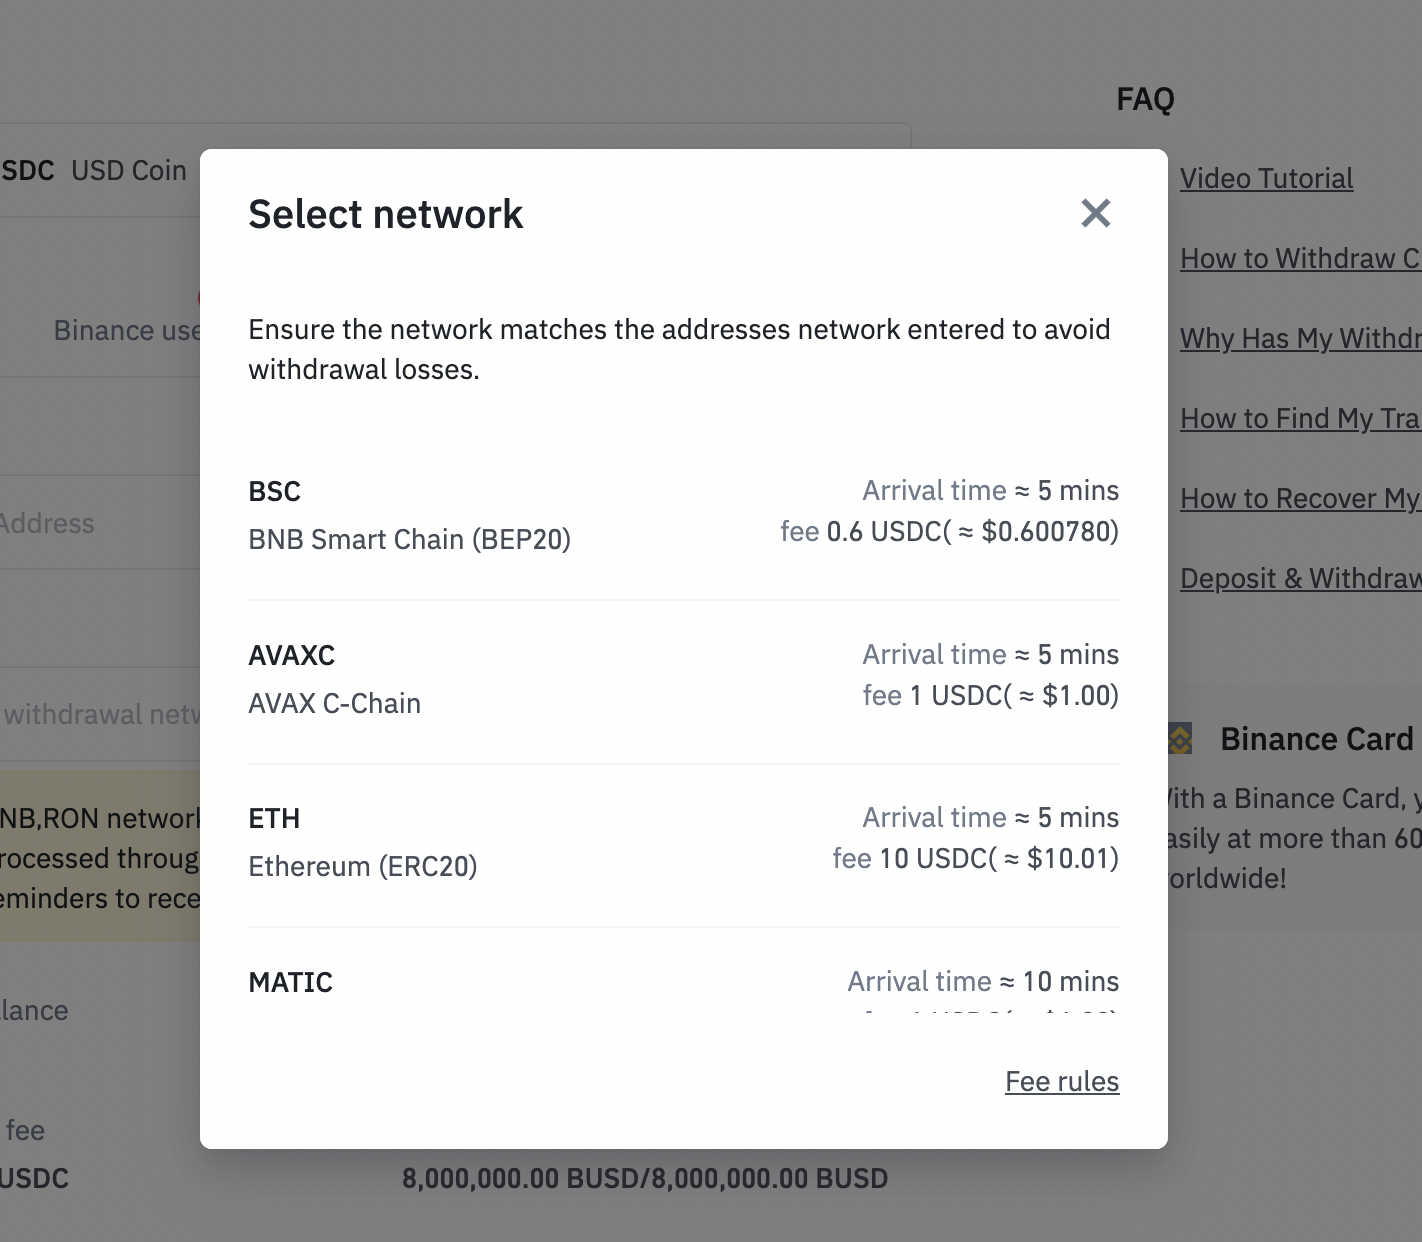Viewport: 1422px width, 1242px height.
Task: Click the FAQ heading
Action: [x=1146, y=99]
